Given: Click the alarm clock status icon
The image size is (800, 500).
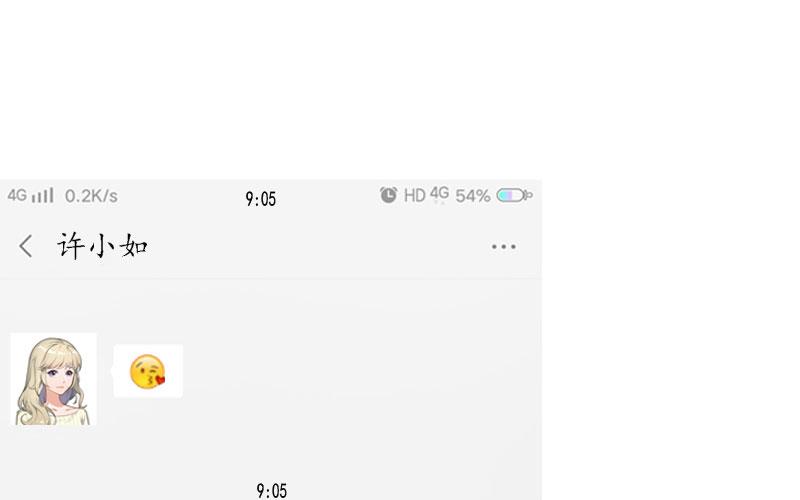Looking at the screenshot, I should tap(388, 195).
